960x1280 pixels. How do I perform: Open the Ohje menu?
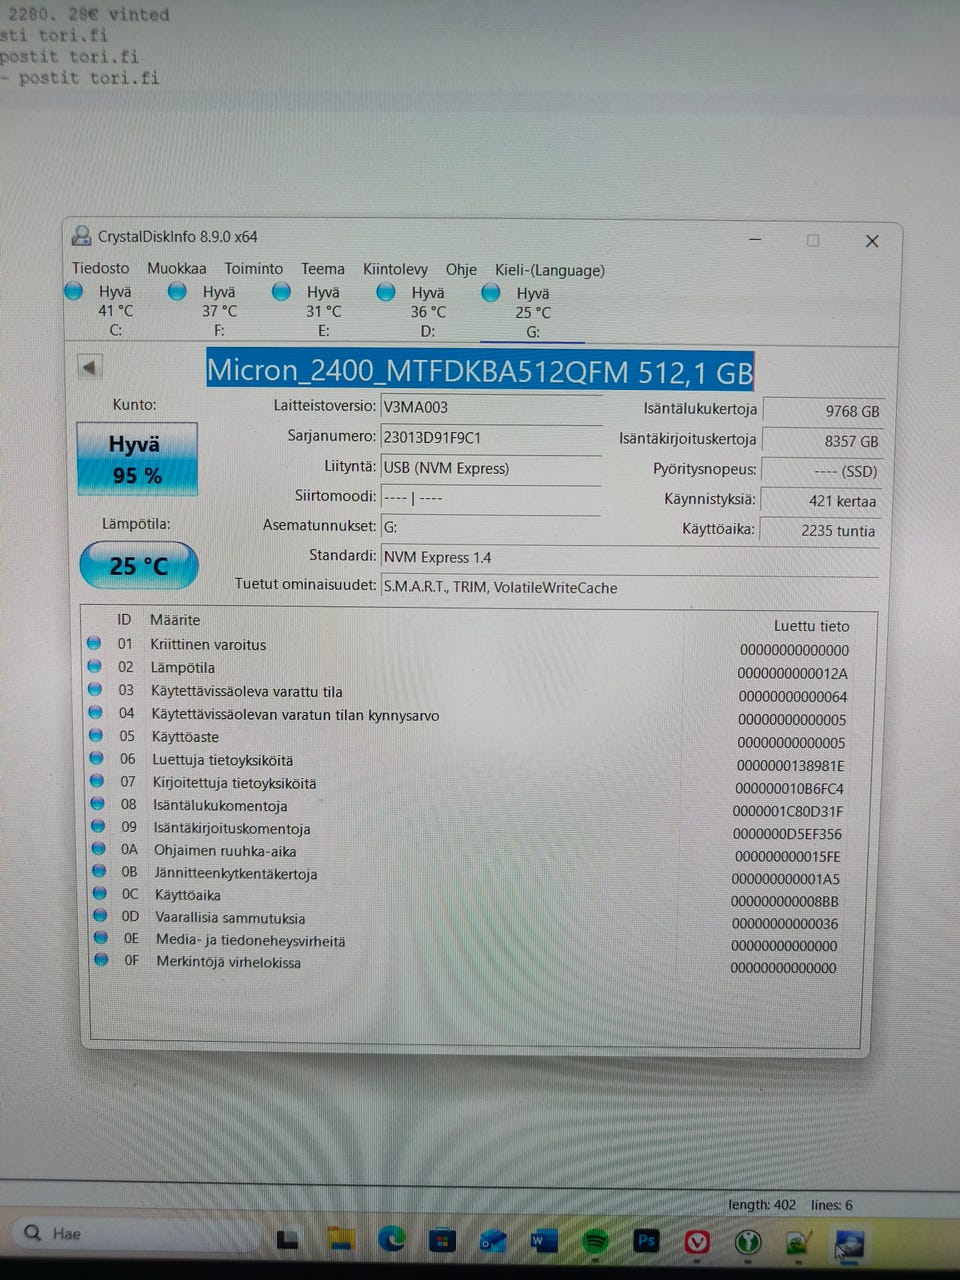coord(461,269)
